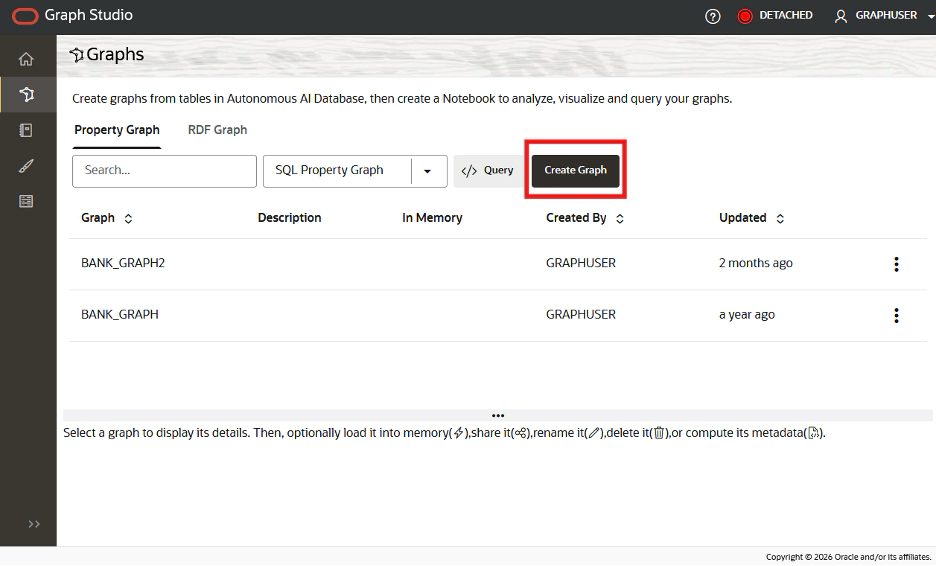Click the Query button
Viewport: 936px width, 566px height.
[488, 171]
